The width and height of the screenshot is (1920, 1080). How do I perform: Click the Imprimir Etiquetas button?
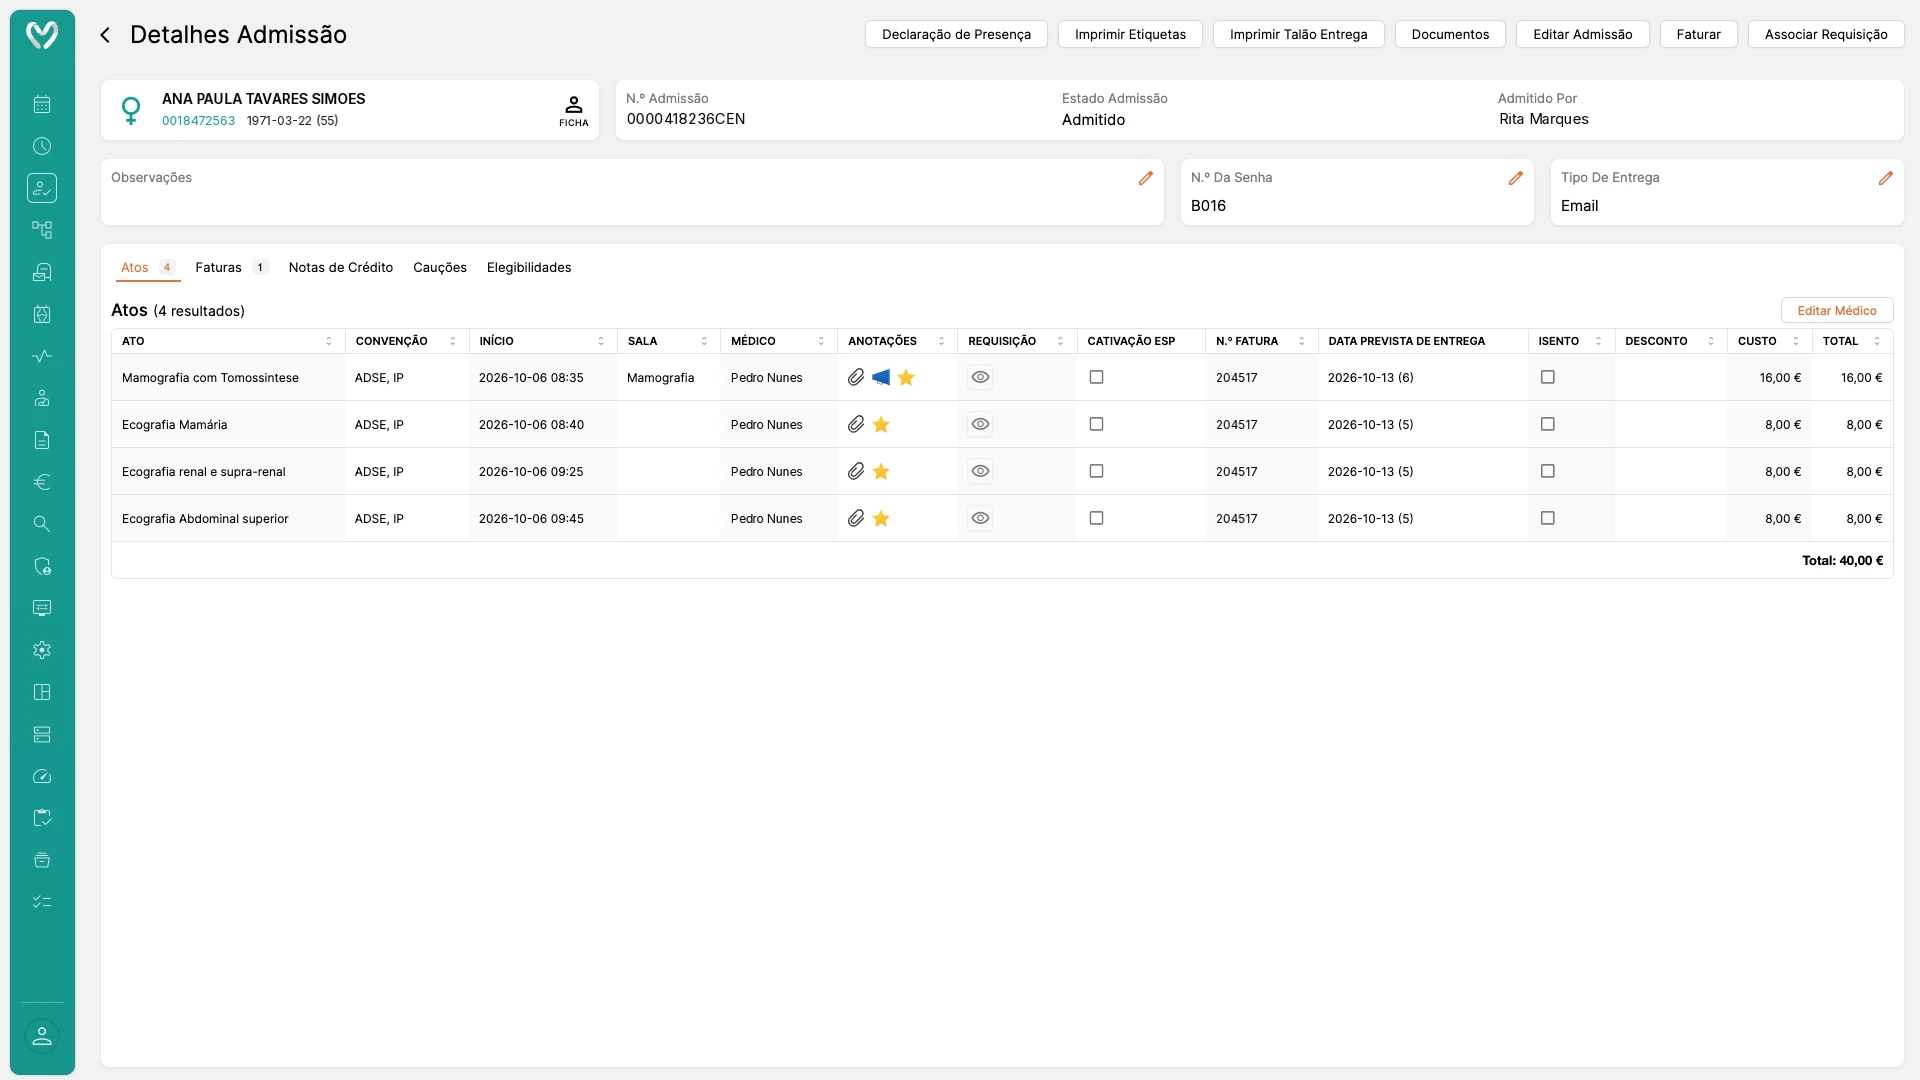click(x=1130, y=34)
